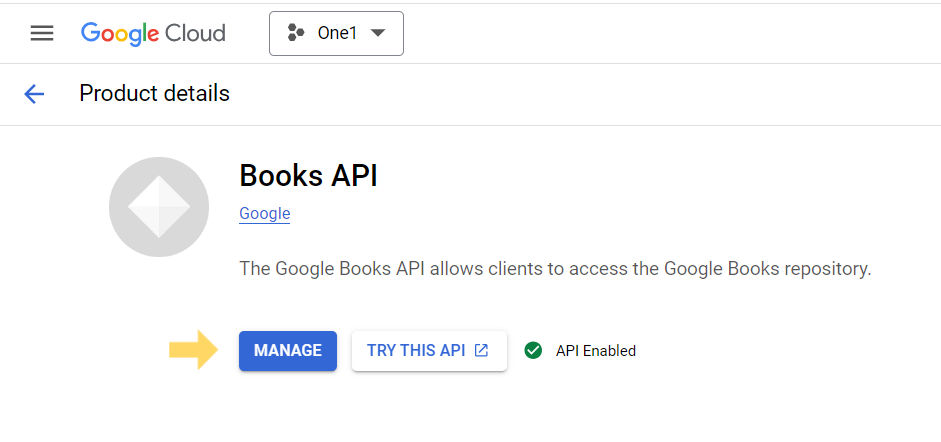Select the "Books API" heading
941x442 pixels.
(x=308, y=176)
